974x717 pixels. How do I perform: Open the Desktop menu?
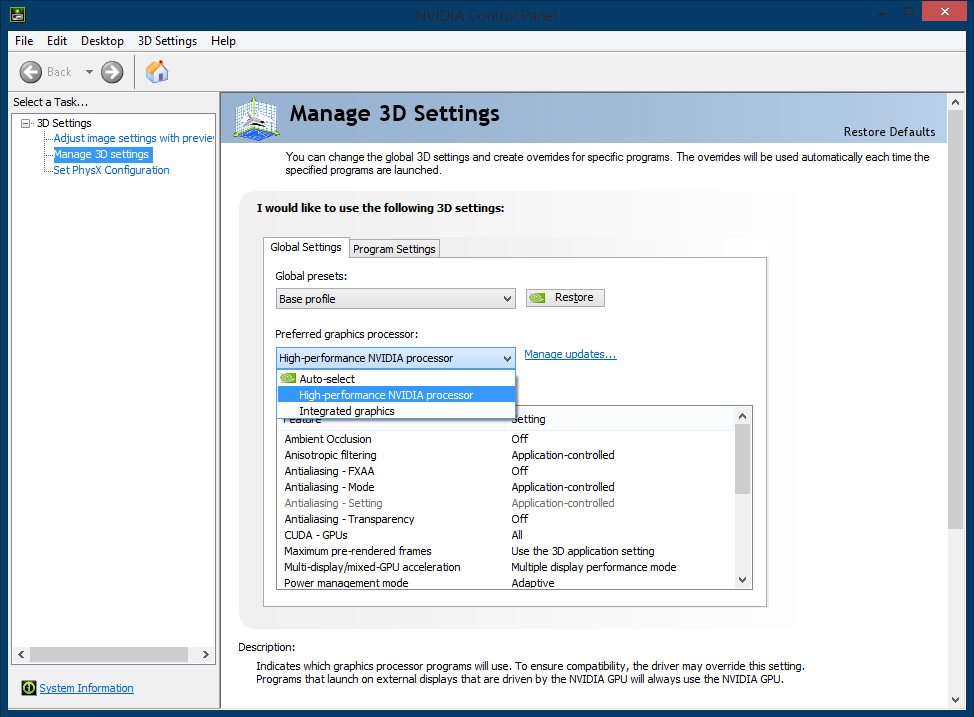102,41
